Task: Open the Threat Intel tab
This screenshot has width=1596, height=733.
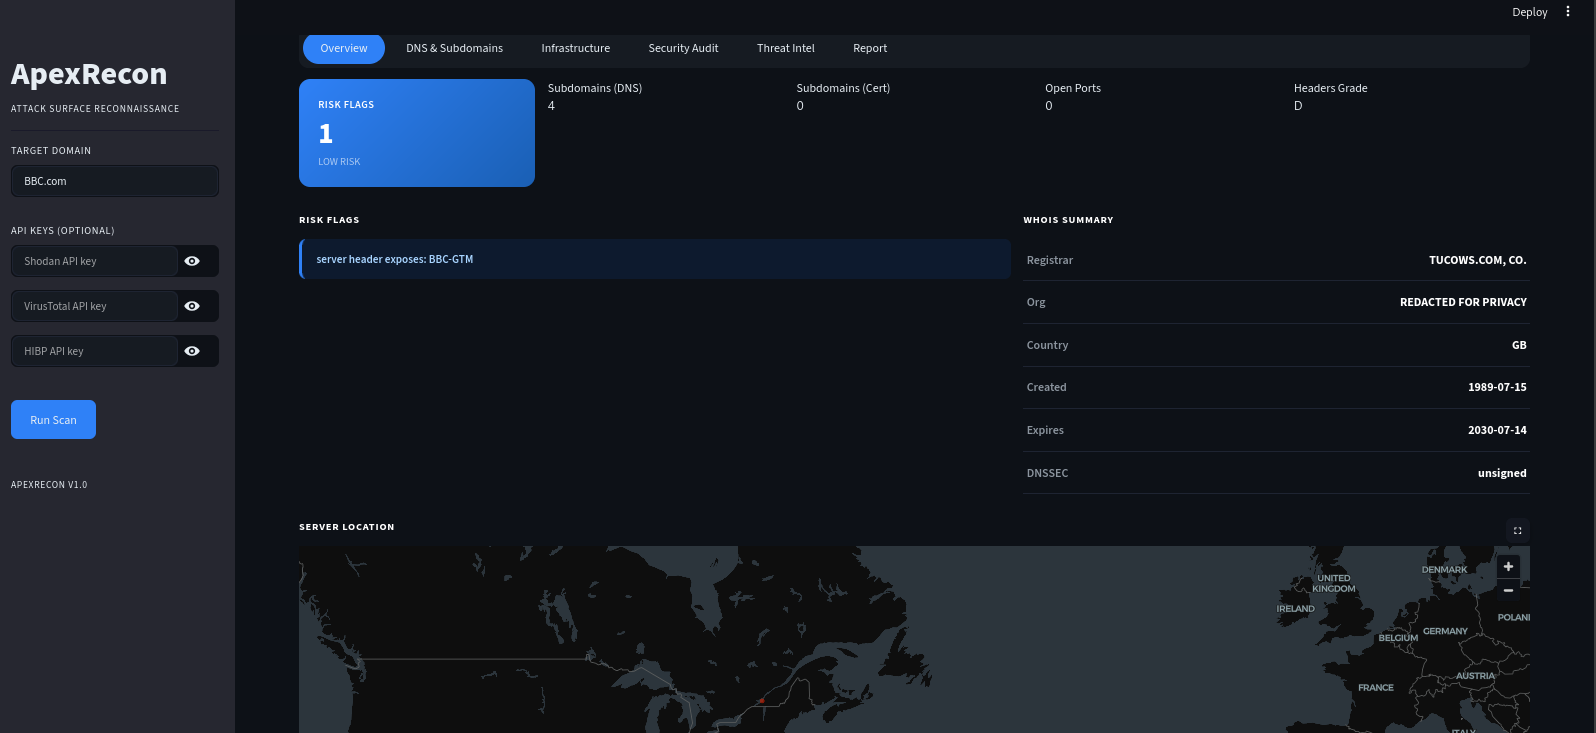Action: 786,48
